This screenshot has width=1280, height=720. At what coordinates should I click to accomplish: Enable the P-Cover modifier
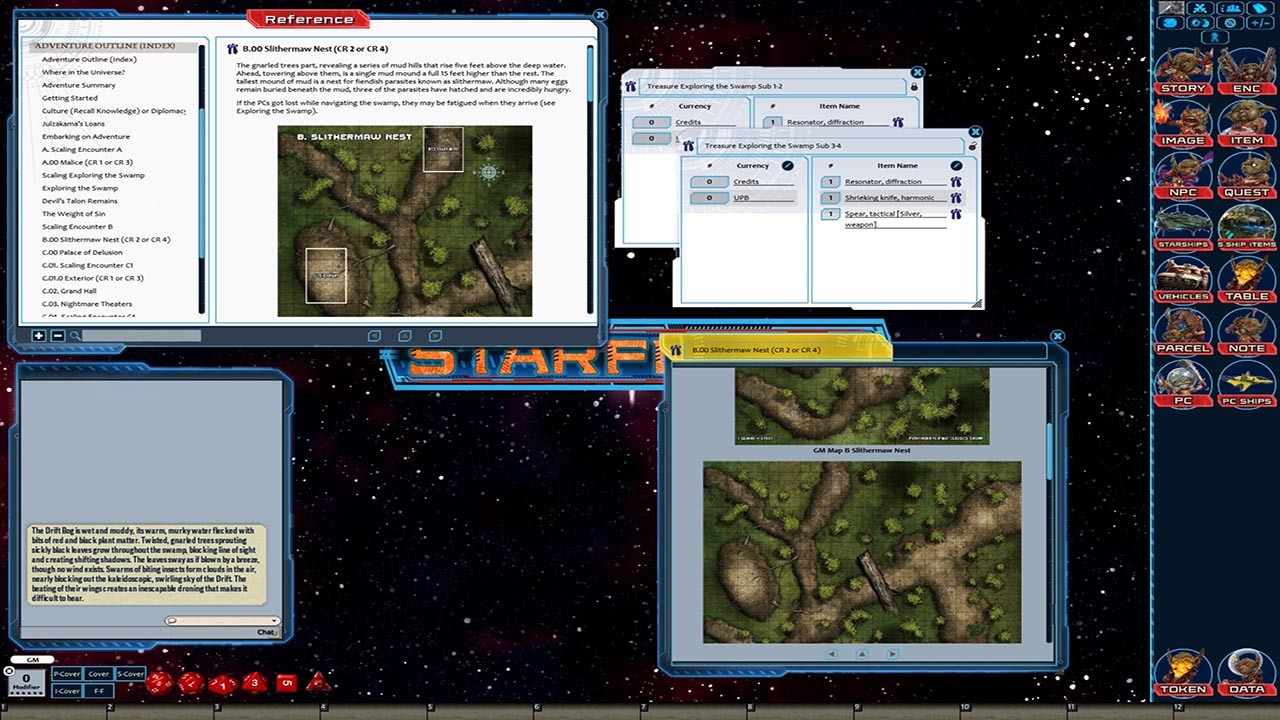[66, 674]
